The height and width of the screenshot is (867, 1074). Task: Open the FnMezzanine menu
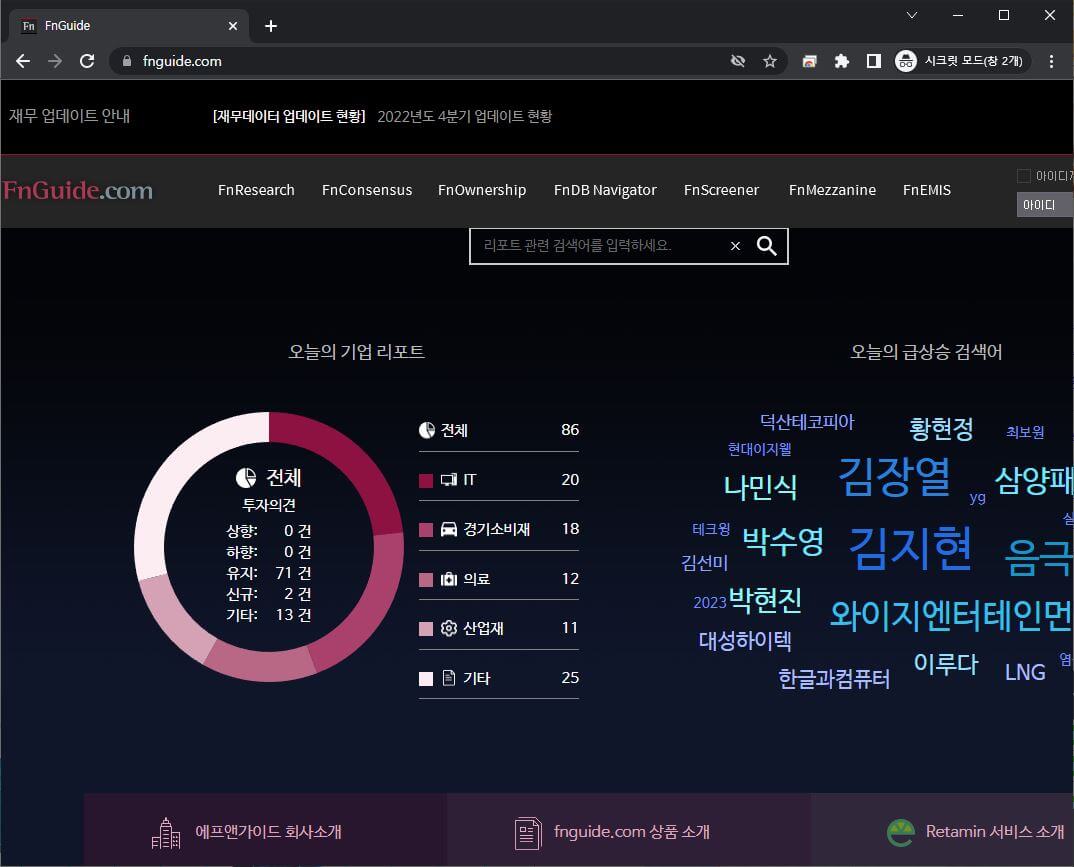pos(832,190)
